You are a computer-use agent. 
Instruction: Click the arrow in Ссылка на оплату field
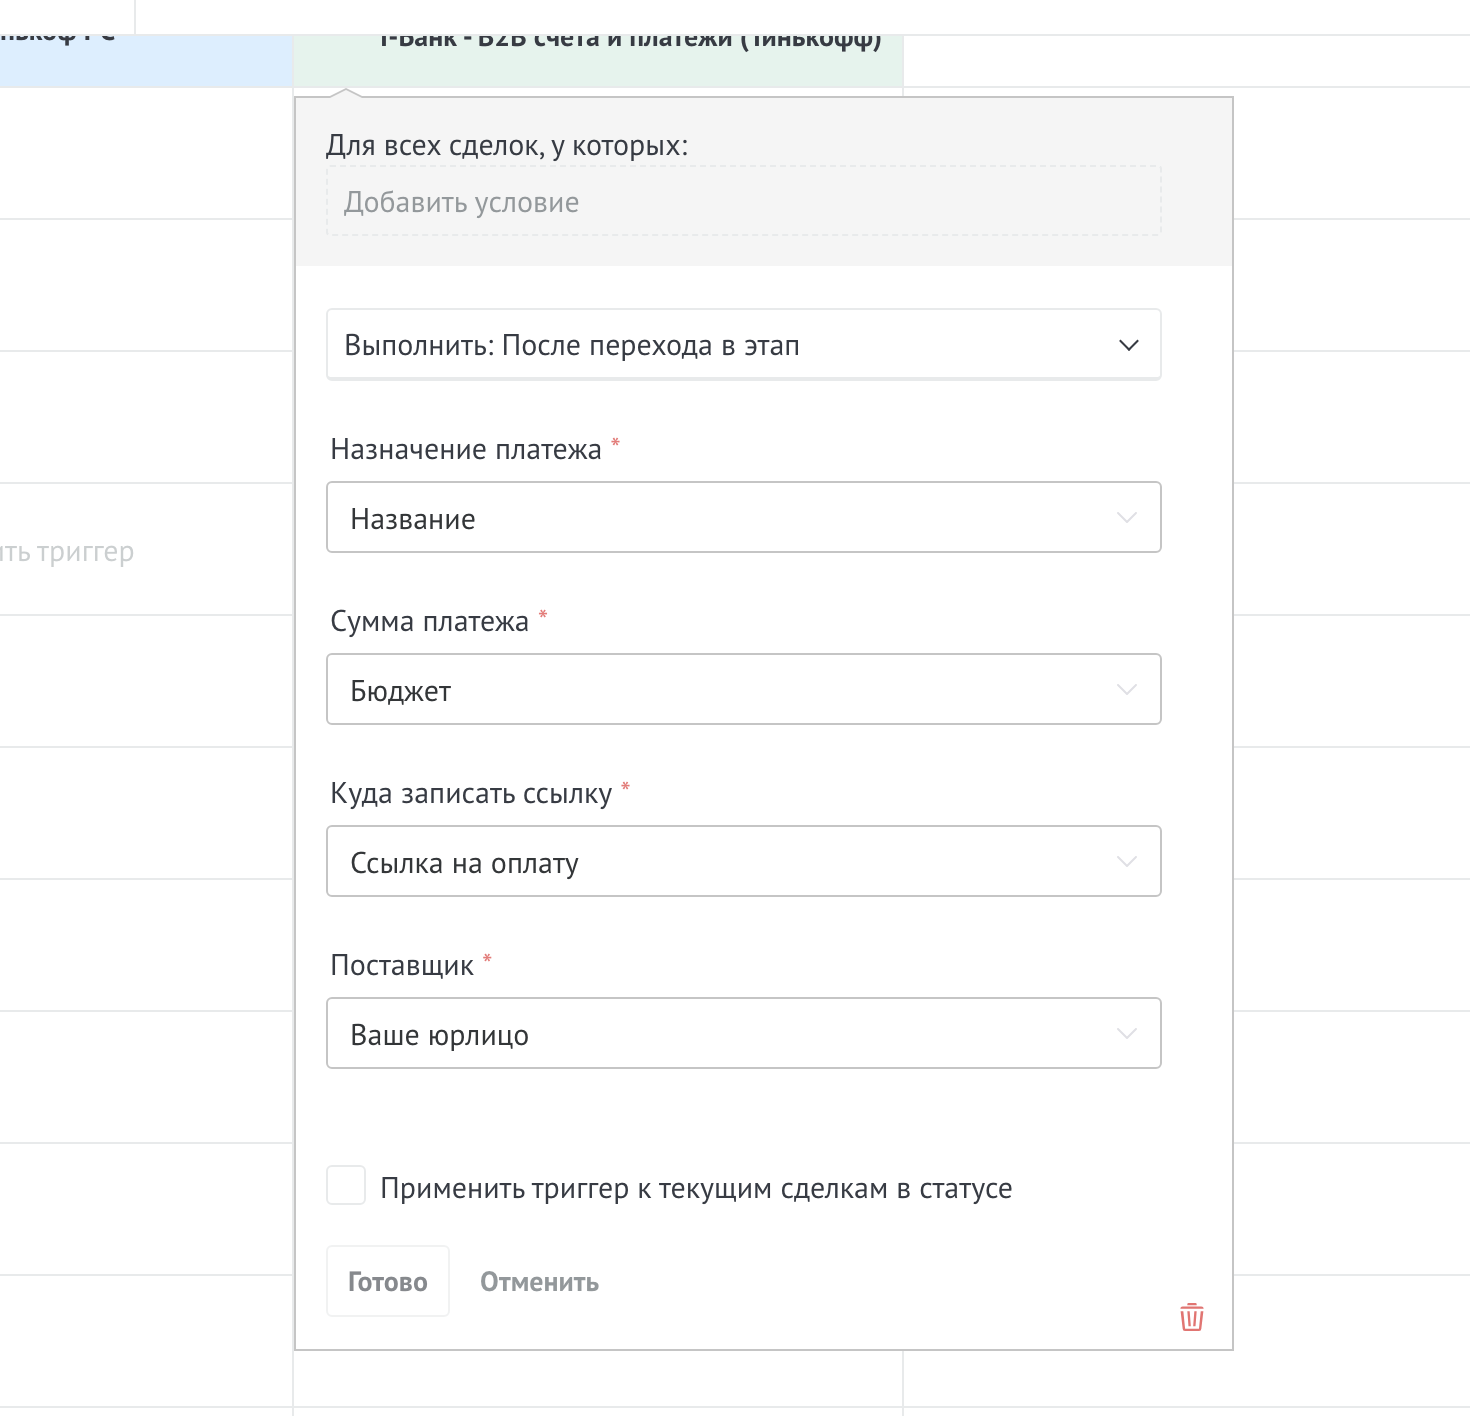tap(1126, 862)
